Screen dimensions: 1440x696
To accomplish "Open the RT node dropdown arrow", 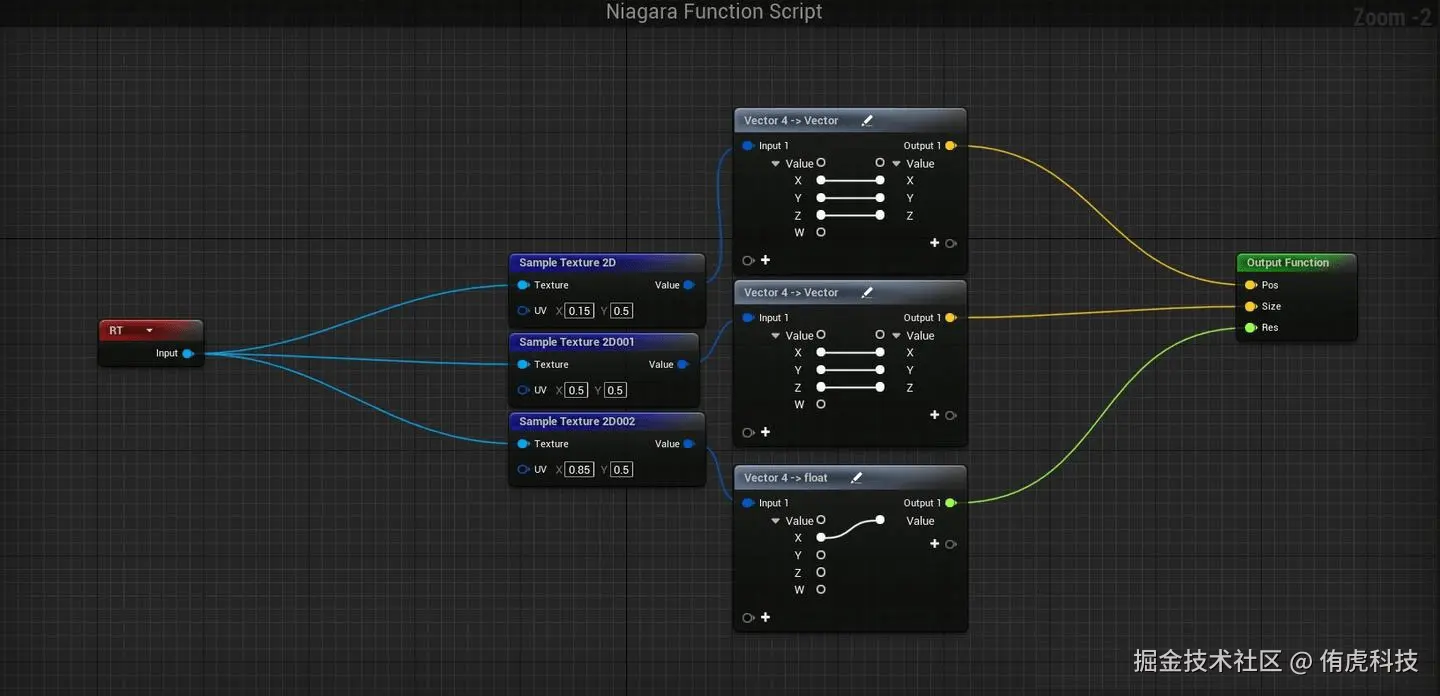I will click(150, 331).
